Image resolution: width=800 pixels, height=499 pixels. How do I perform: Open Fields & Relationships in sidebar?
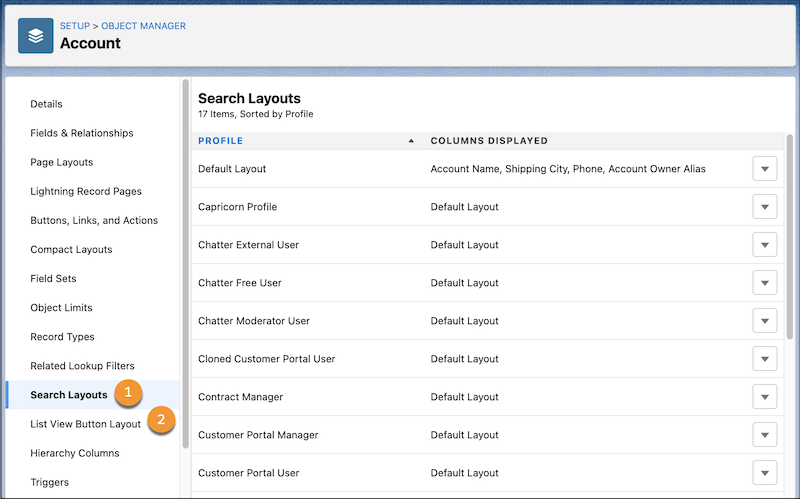click(82, 133)
